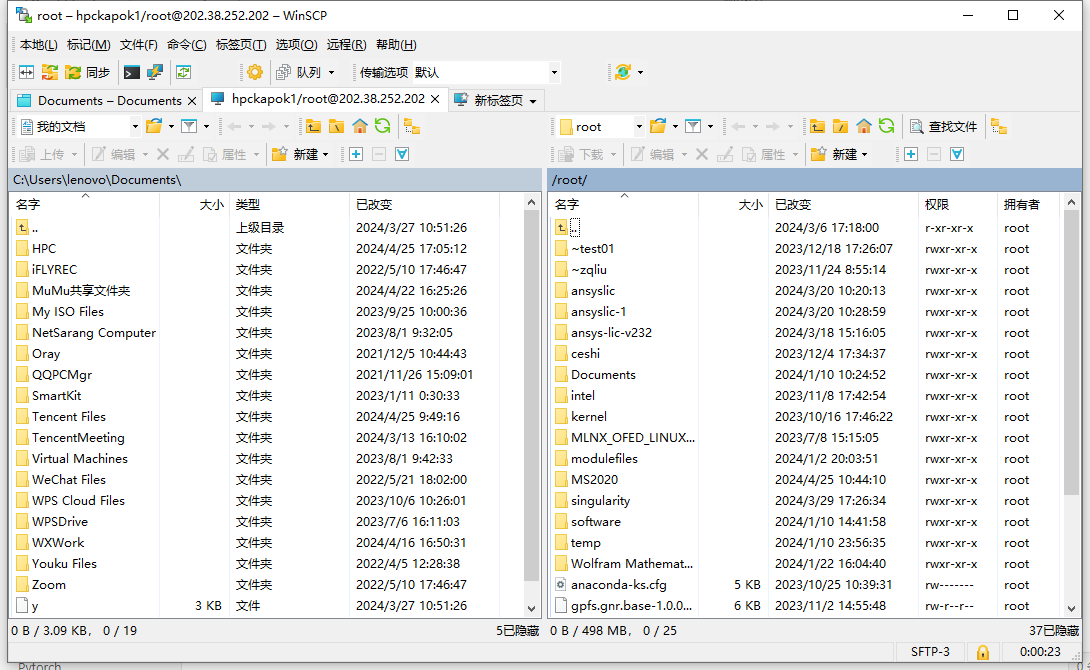Click the compare directories icon in main toolbar

[26, 72]
